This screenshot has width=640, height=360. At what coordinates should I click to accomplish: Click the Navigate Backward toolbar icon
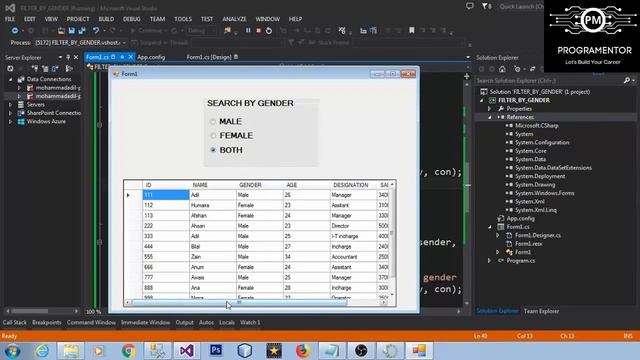15,31
